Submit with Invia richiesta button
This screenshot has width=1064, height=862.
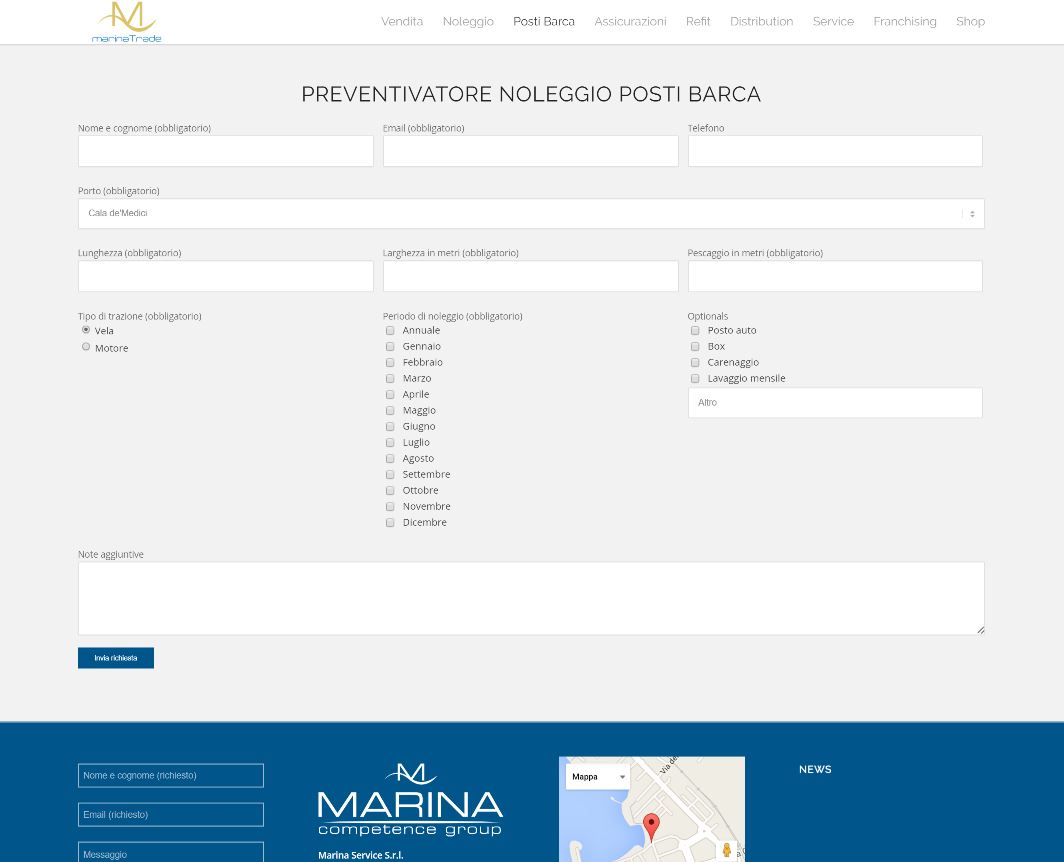coord(116,658)
